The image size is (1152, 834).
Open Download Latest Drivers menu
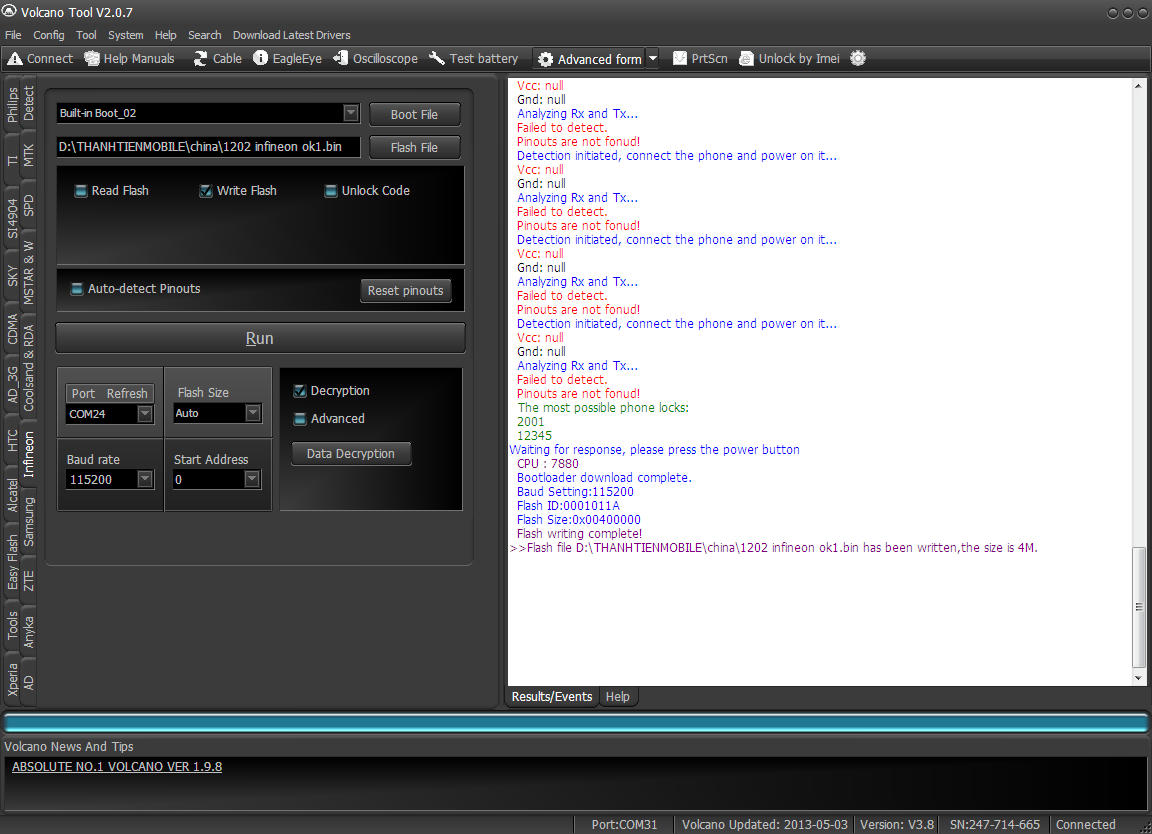click(292, 35)
